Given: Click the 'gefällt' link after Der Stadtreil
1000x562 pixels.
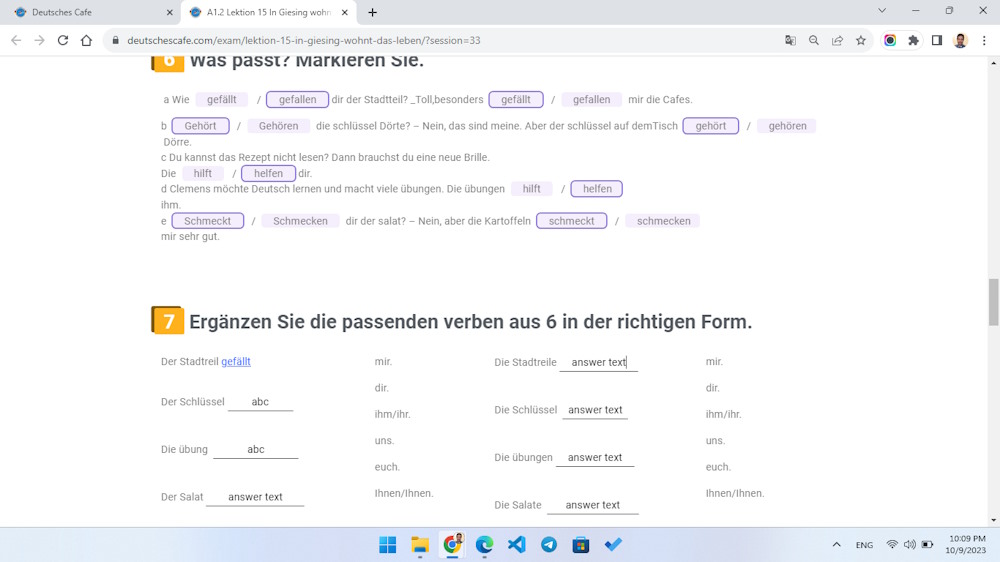Looking at the screenshot, I should coord(236,361).
